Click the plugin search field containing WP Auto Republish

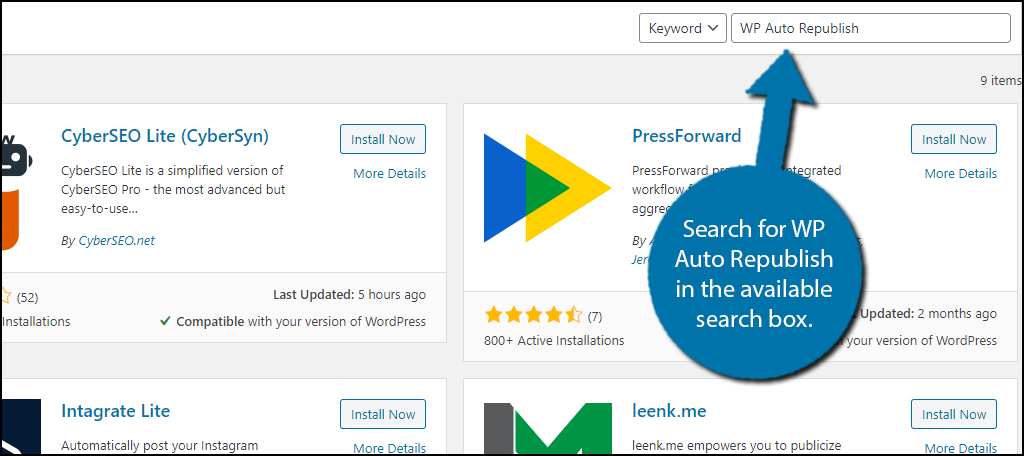pos(871,29)
